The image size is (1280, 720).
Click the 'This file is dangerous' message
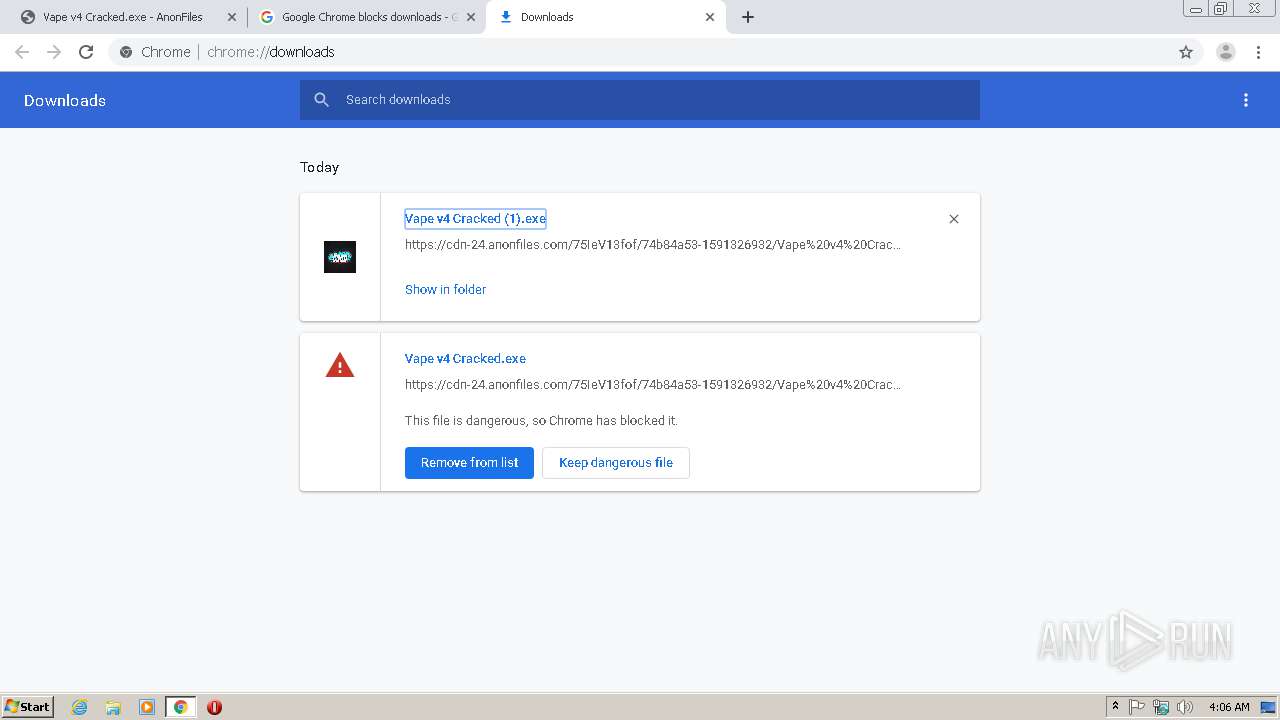click(541, 421)
